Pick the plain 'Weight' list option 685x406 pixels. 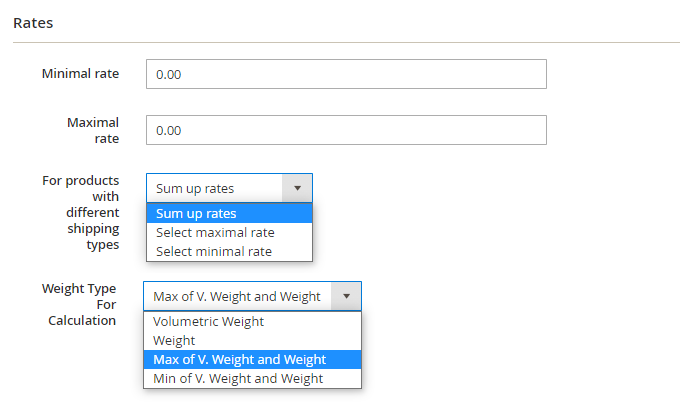[x=252, y=341]
